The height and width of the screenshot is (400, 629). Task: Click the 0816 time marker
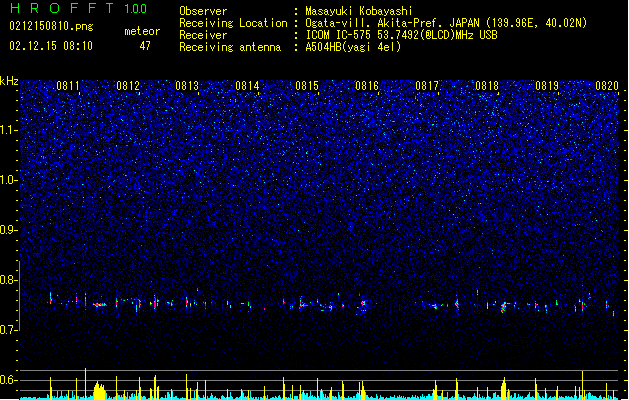367,86
